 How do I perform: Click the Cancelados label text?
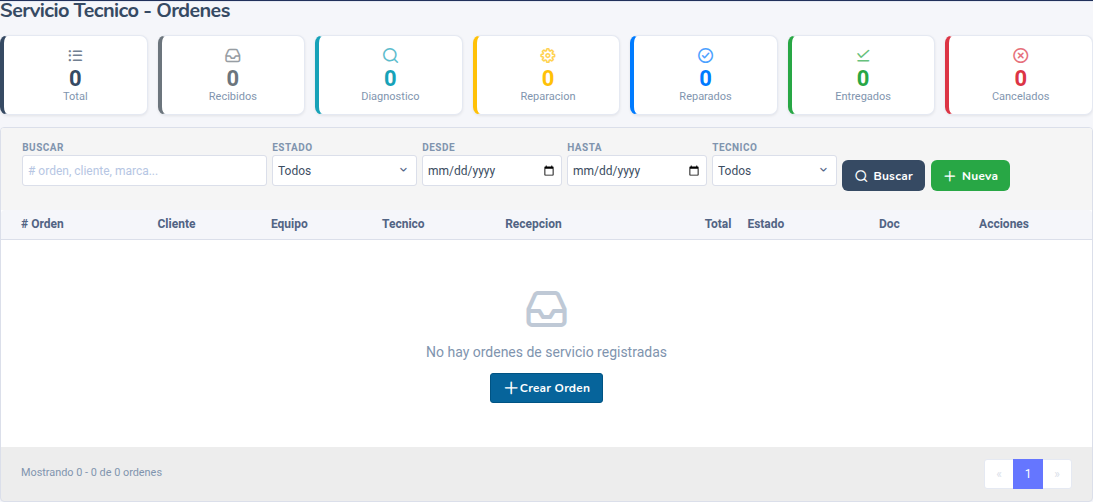pos(1021,96)
